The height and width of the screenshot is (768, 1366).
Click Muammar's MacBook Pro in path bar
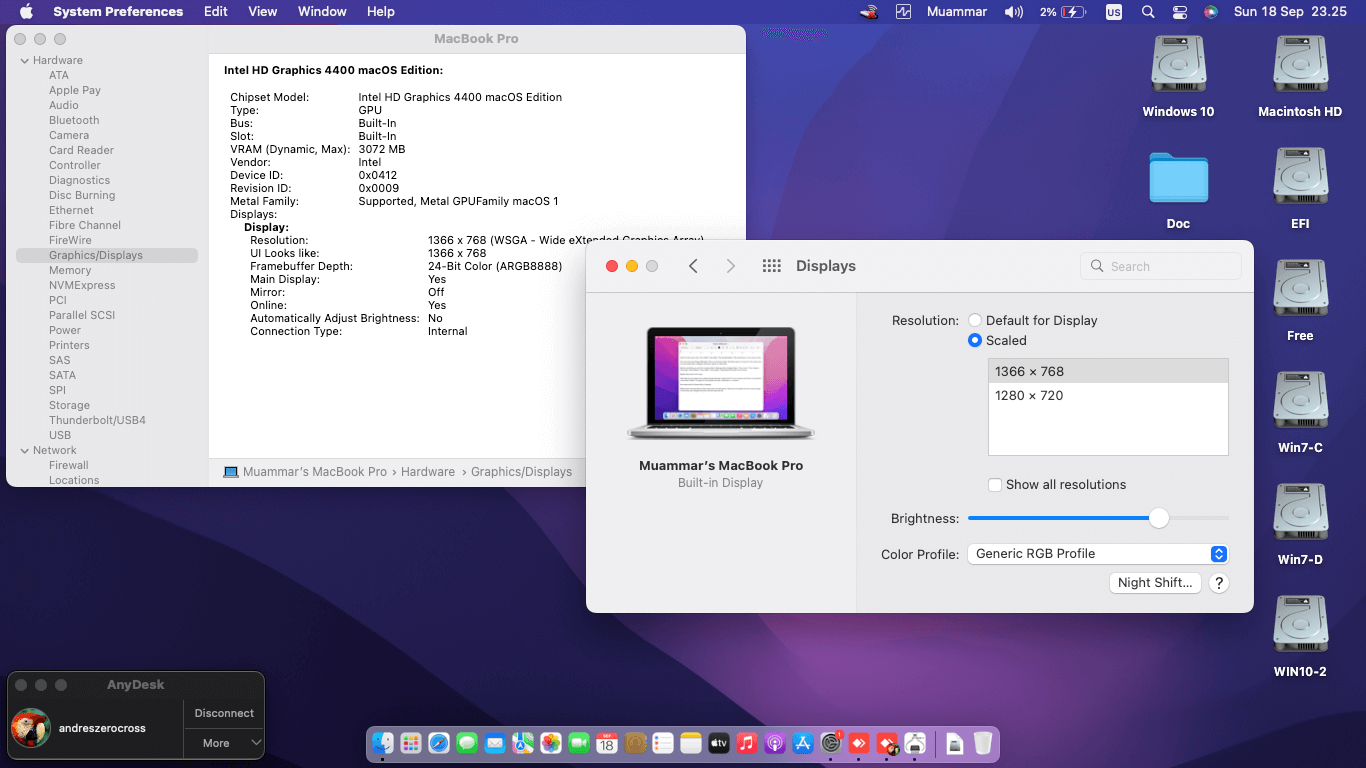pyautogui.click(x=314, y=472)
